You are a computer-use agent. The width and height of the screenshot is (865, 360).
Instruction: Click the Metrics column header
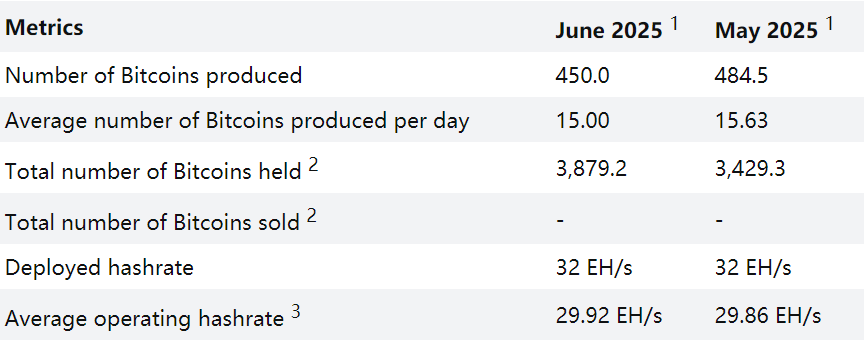pos(44,28)
